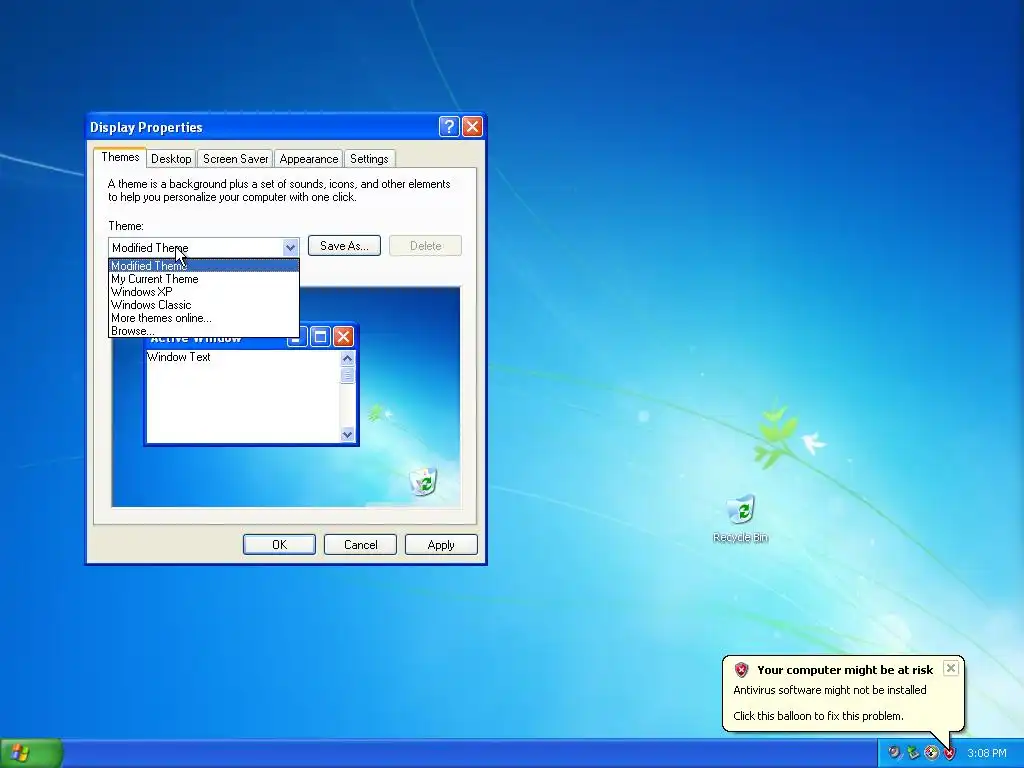Open the Settings tab
This screenshot has width=1024, height=768.
click(369, 159)
